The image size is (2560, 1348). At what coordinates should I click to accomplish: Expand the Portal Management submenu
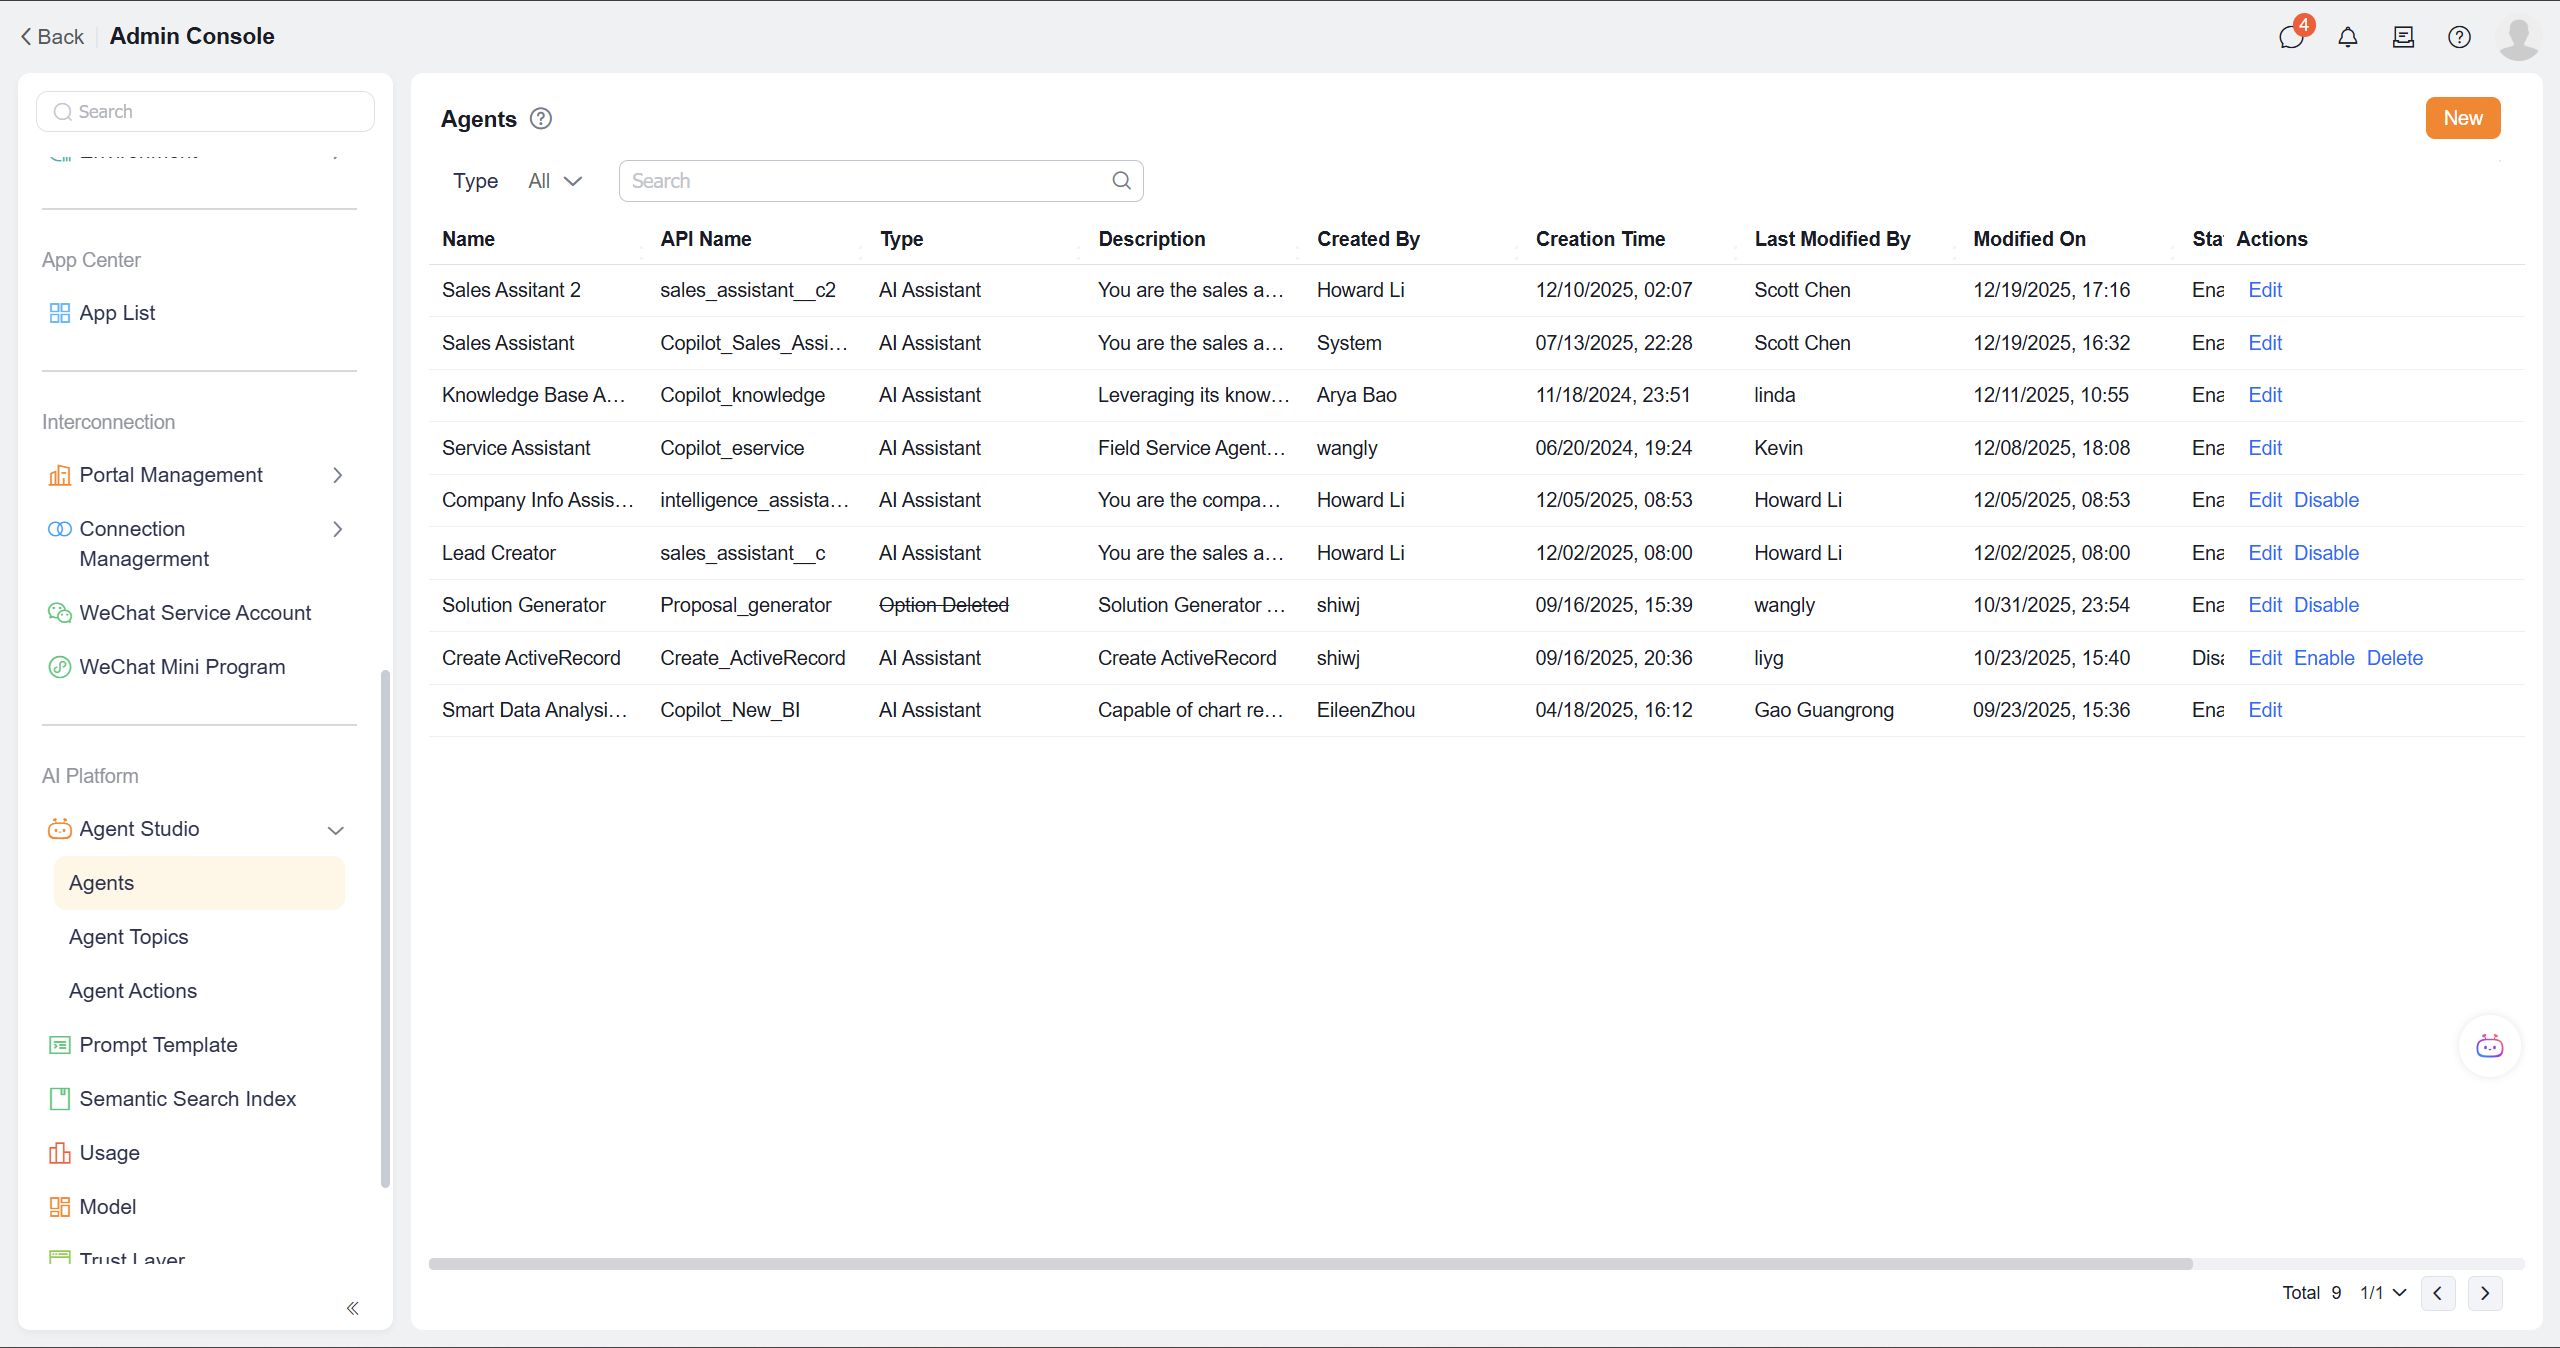[337, 475]
